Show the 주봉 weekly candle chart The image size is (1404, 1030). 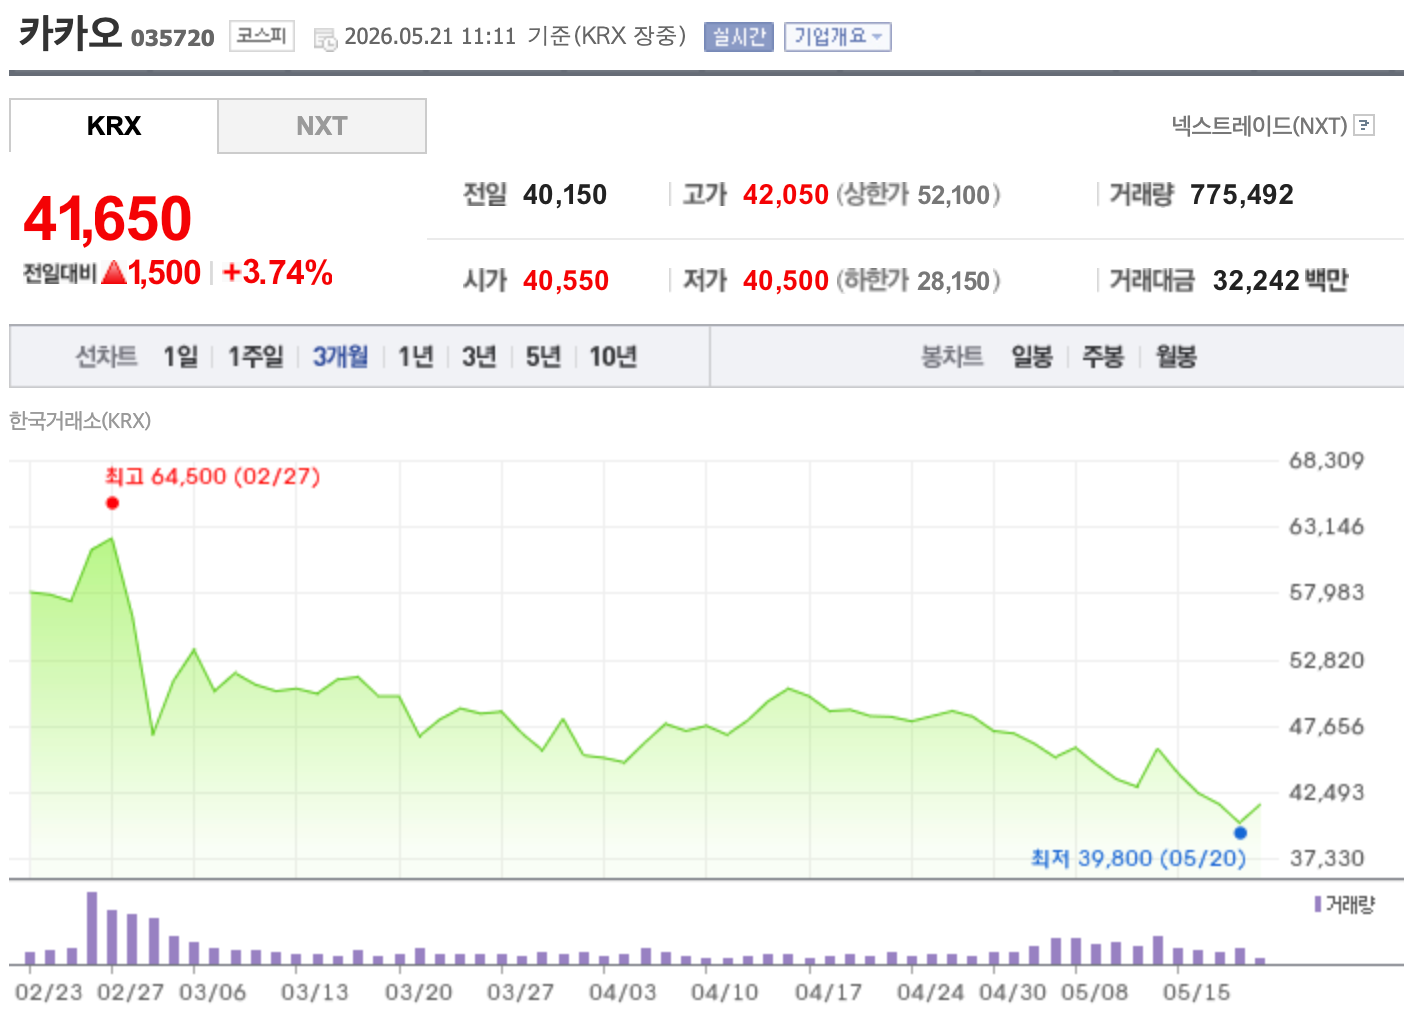(1104, 356)
